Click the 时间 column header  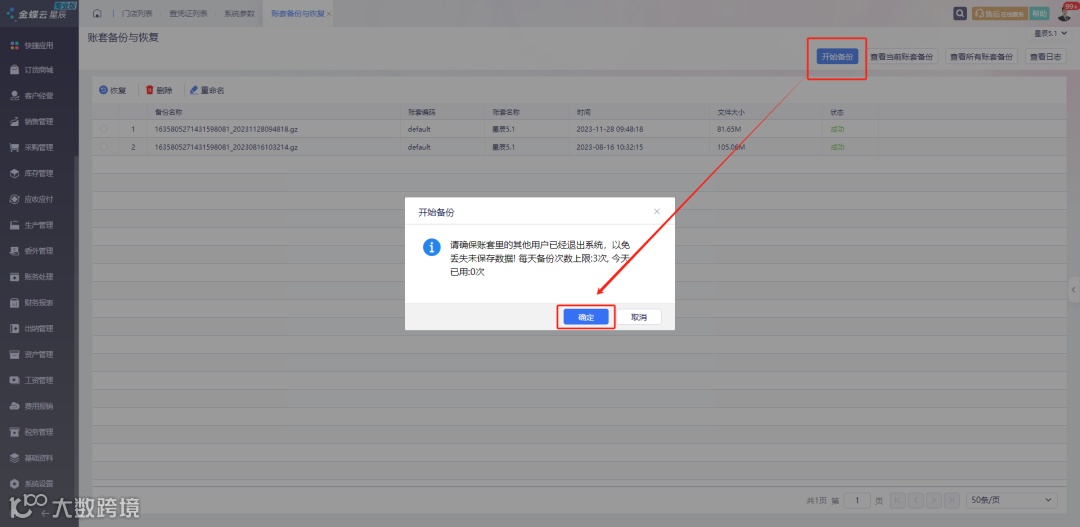[583, 111]
